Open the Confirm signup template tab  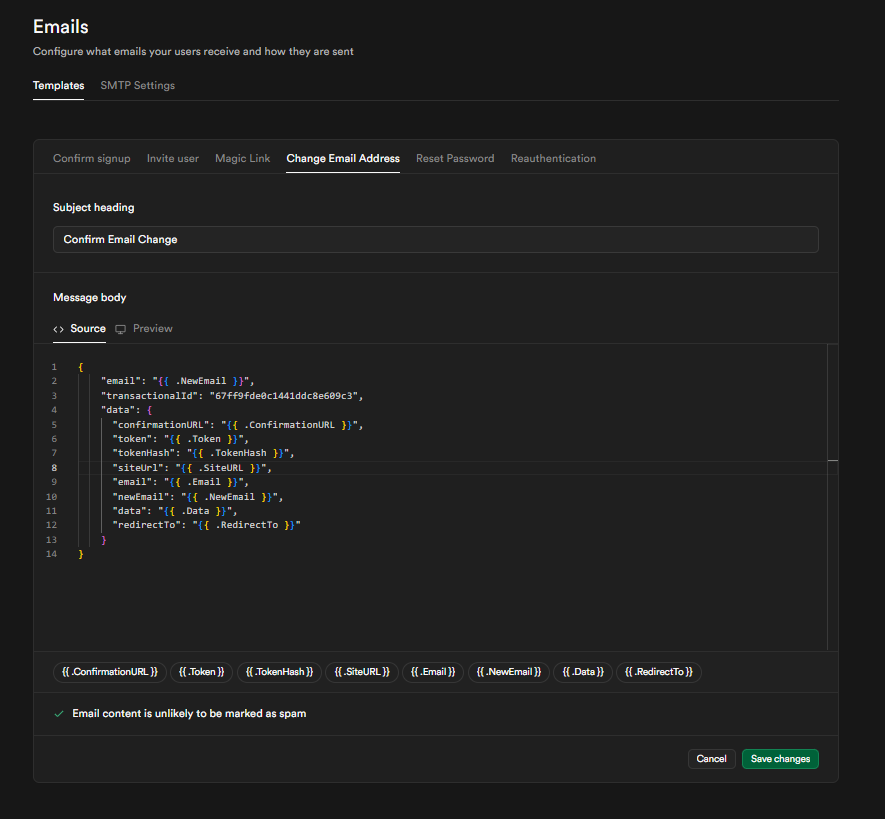[x=91, y=158]
